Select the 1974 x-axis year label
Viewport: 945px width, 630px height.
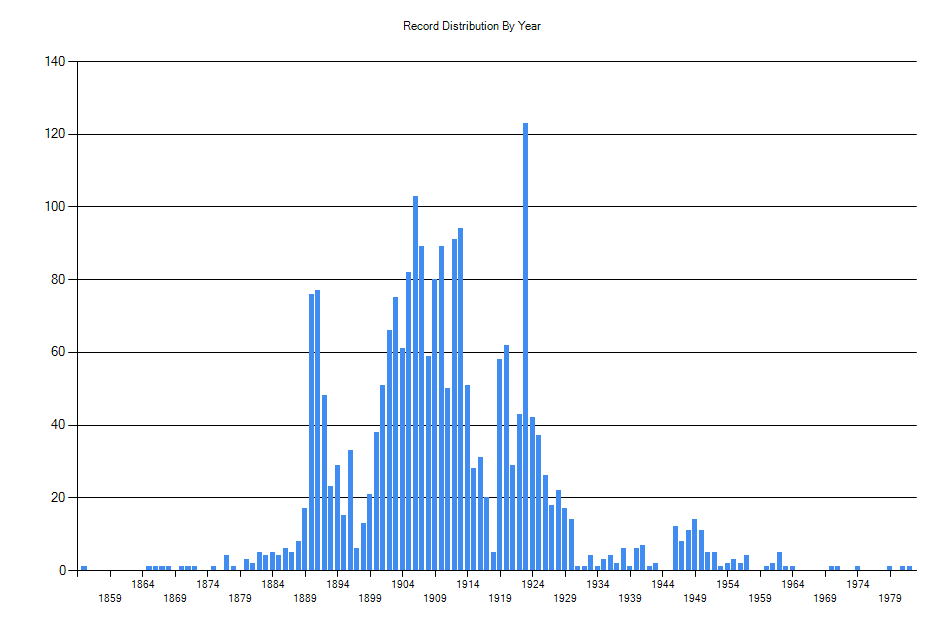click(858, 584)
